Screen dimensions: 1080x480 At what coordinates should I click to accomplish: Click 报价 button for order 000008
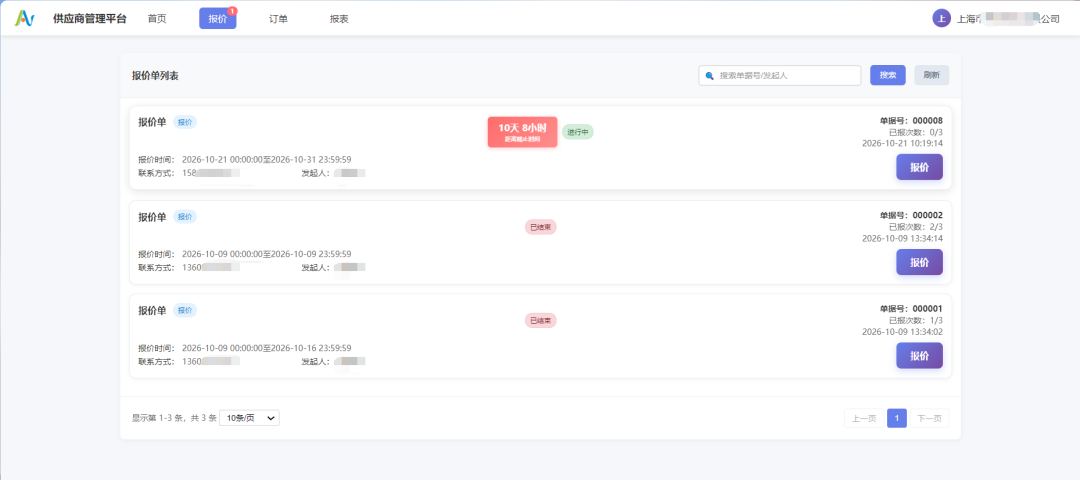click(919, 167)
